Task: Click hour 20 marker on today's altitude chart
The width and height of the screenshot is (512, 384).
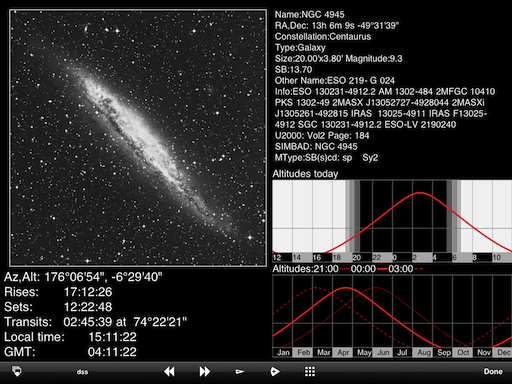Action: (x=357, y=257)
